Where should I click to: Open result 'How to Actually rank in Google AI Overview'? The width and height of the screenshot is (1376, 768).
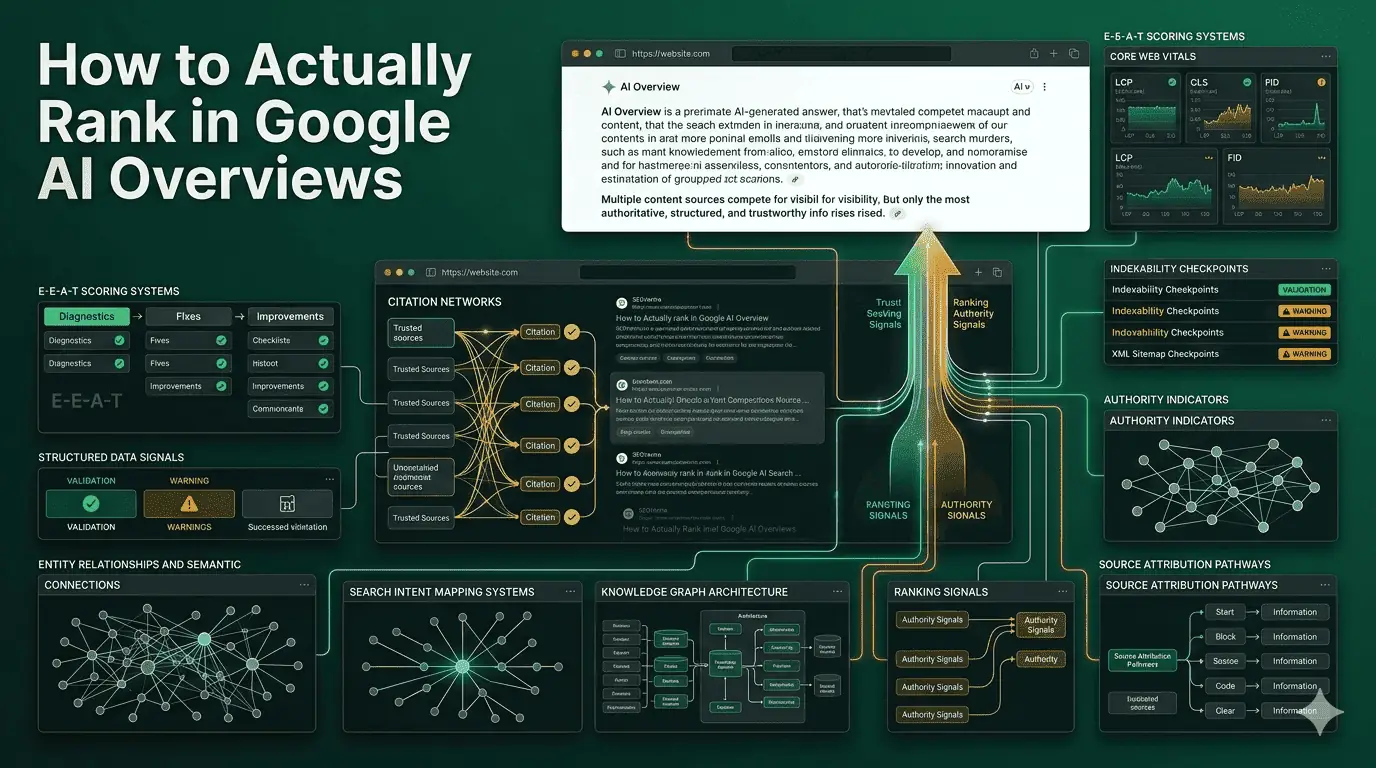coord(692,318)
